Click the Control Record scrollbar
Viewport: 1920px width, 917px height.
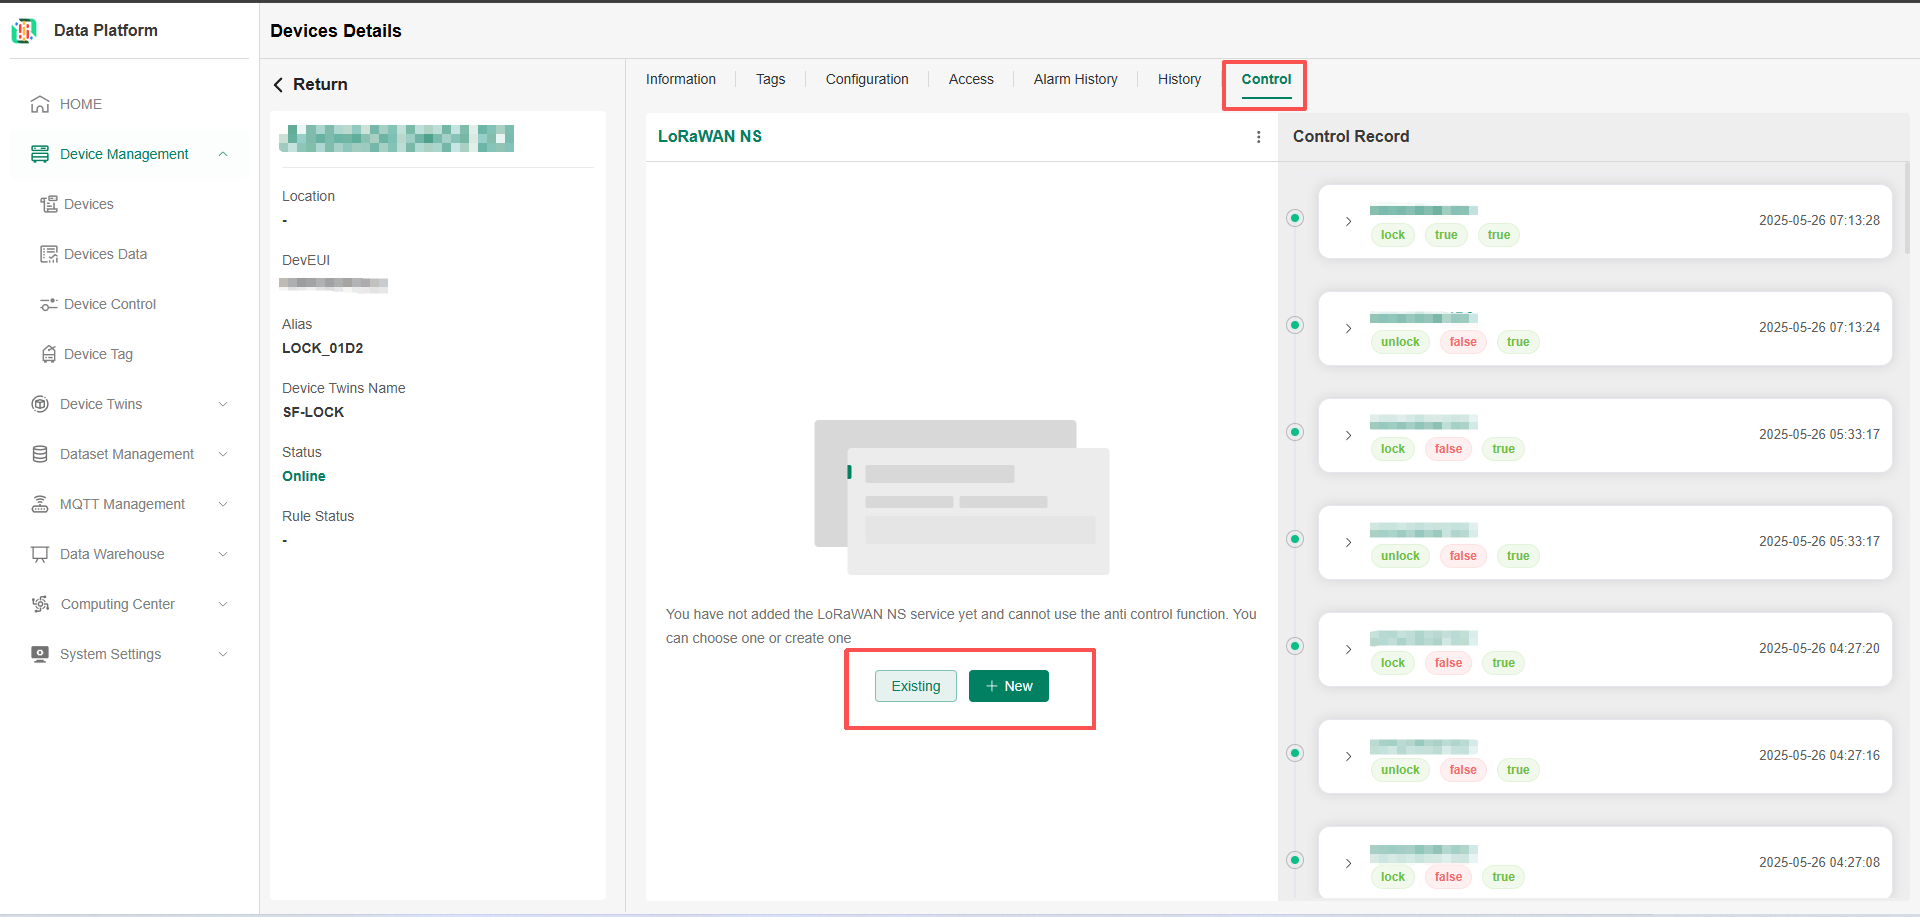(1907, 210)
